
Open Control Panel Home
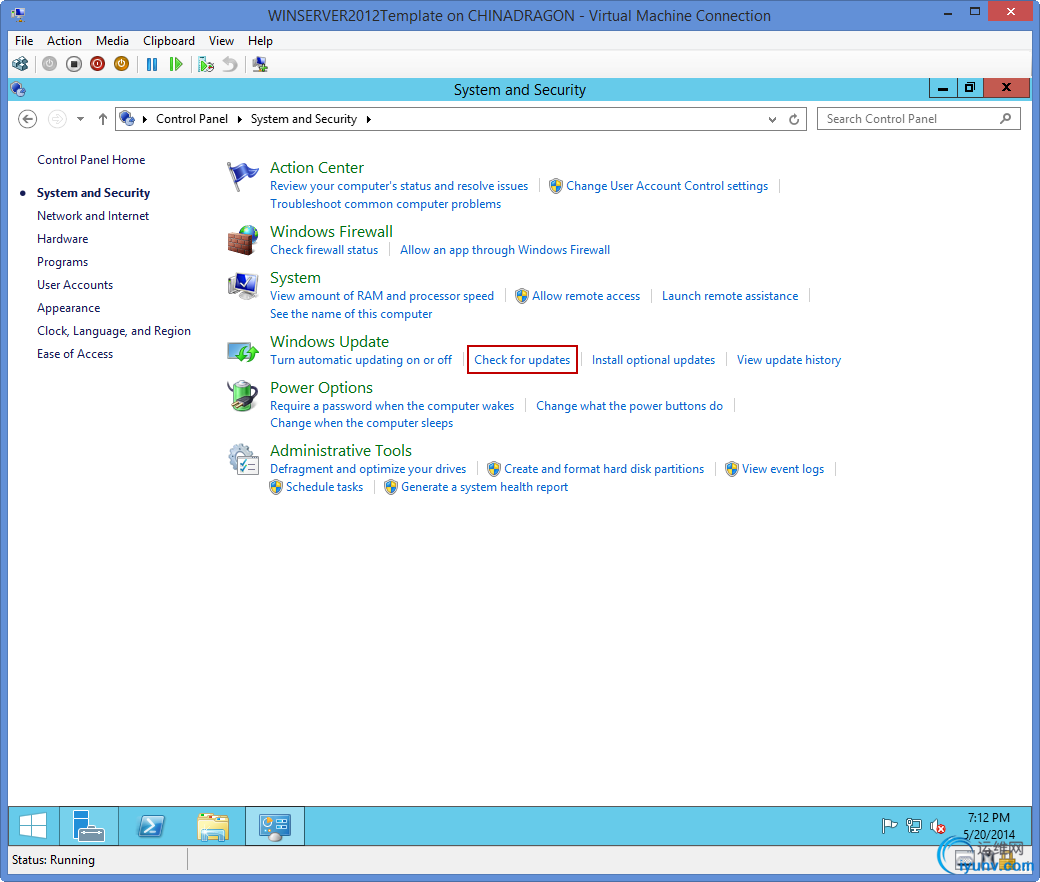click(91, 160)
